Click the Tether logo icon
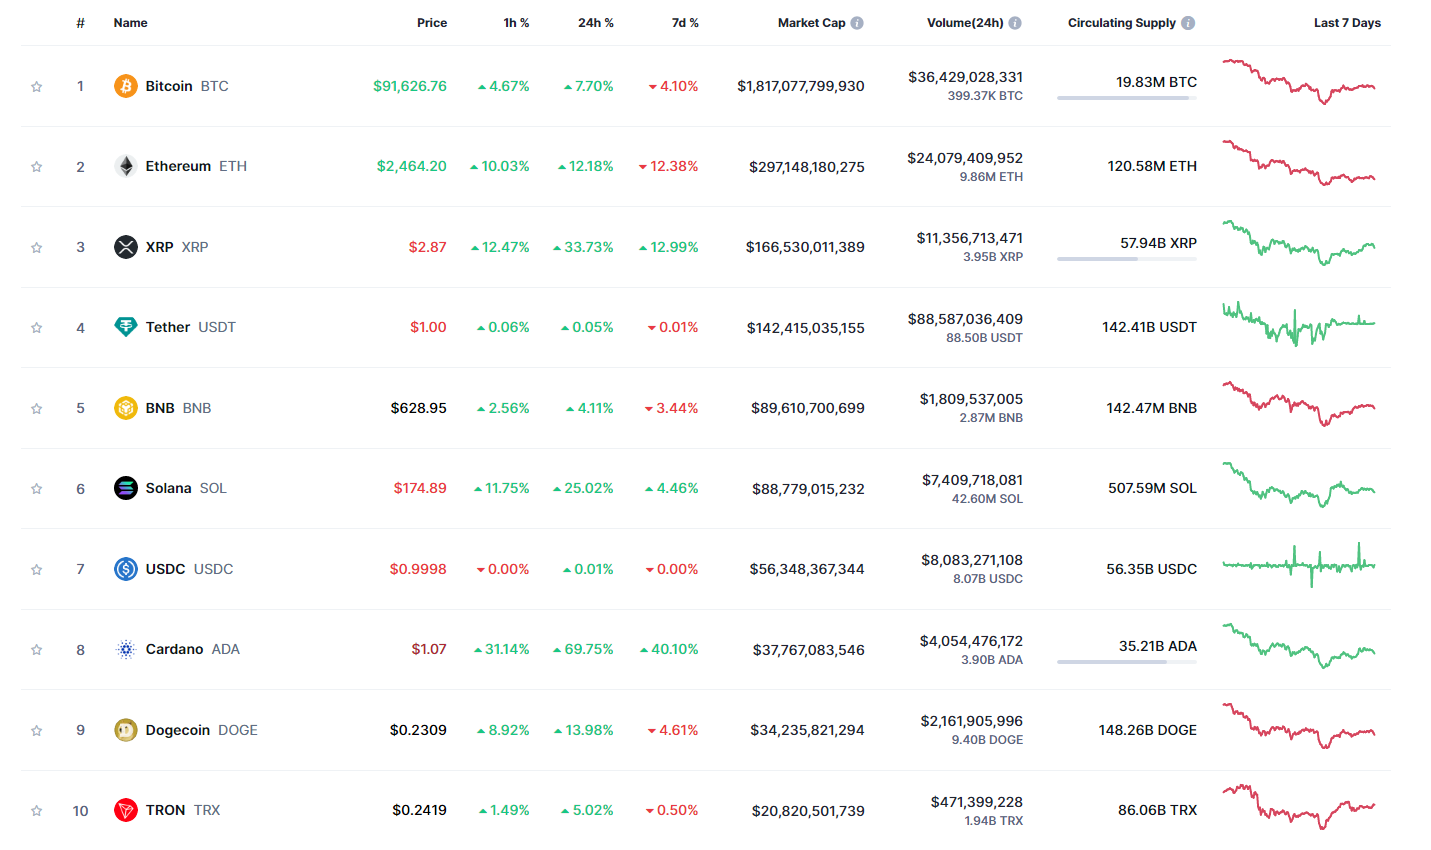 (125, 327)
